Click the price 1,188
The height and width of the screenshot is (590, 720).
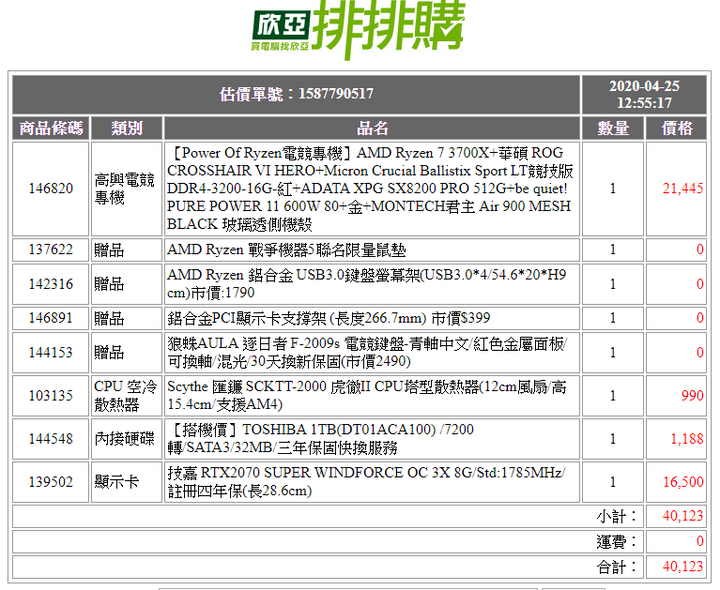pyautogui.click(x=687, y=439)
